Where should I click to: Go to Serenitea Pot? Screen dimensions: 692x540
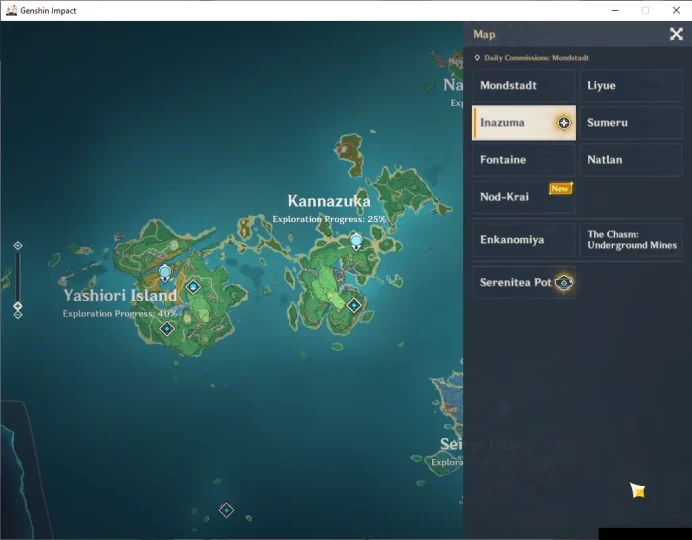524,282
